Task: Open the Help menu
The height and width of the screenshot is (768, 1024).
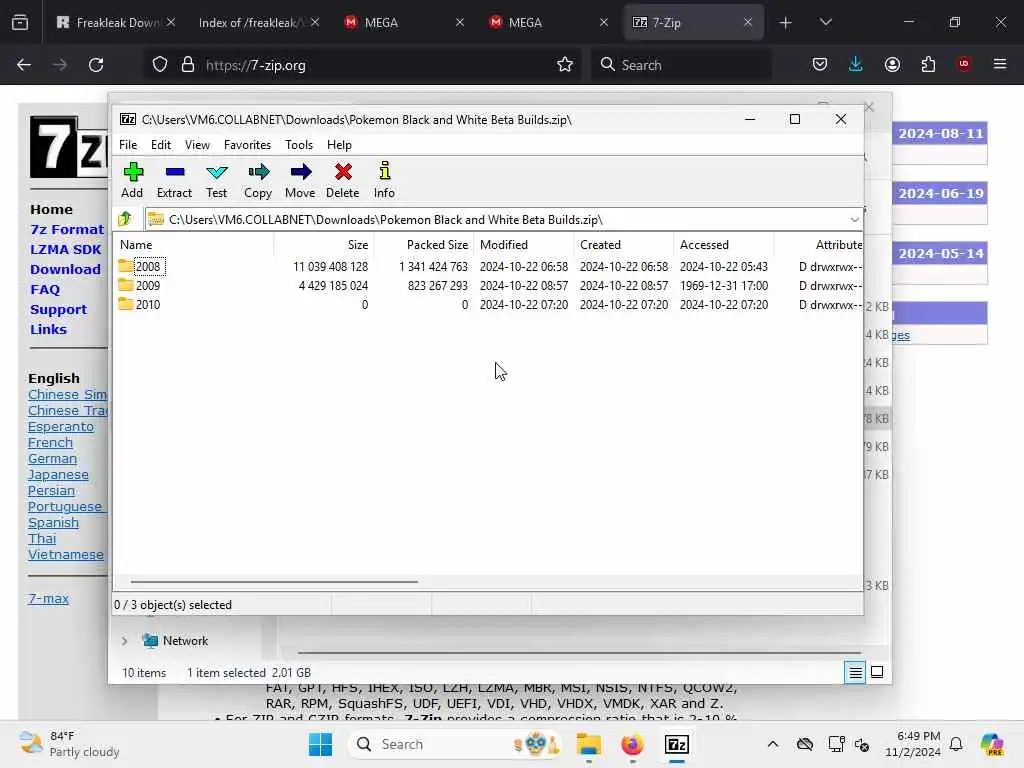Action: (x=339, y=145)
